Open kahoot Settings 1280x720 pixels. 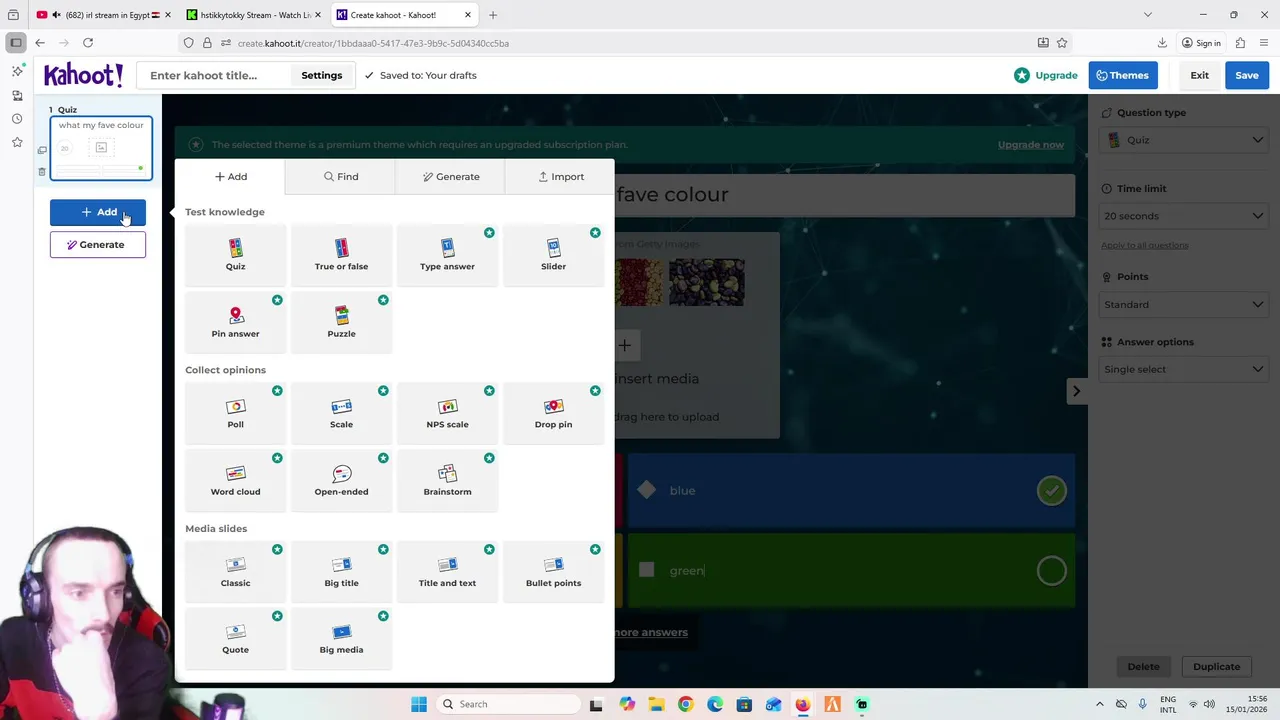point(322,75)
